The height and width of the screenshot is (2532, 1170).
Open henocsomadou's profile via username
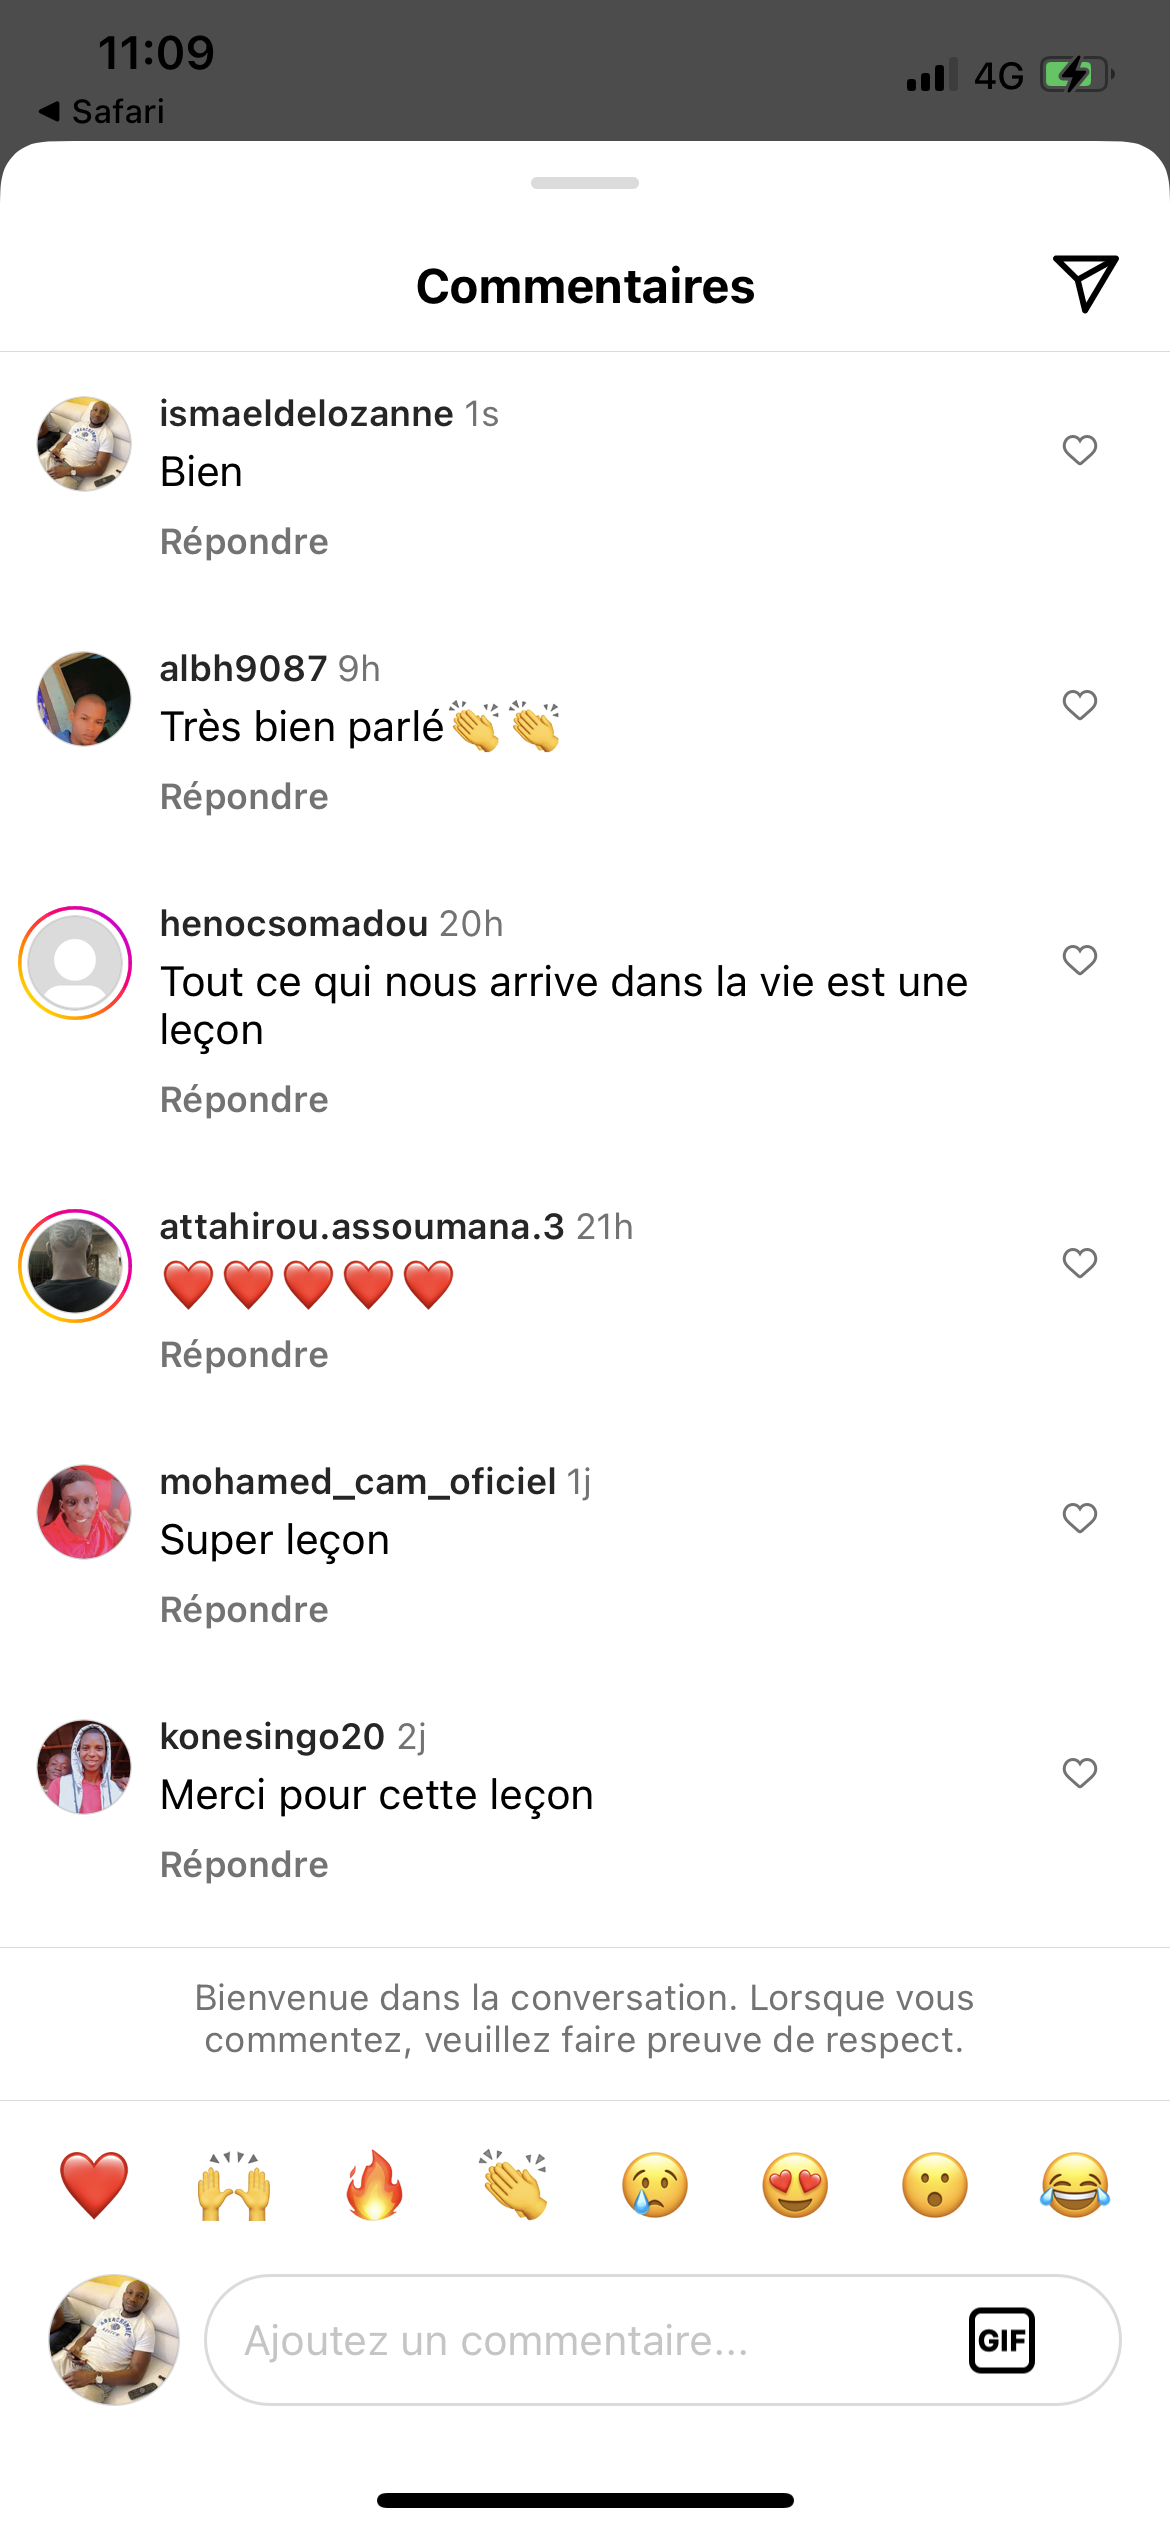(294, 924)
